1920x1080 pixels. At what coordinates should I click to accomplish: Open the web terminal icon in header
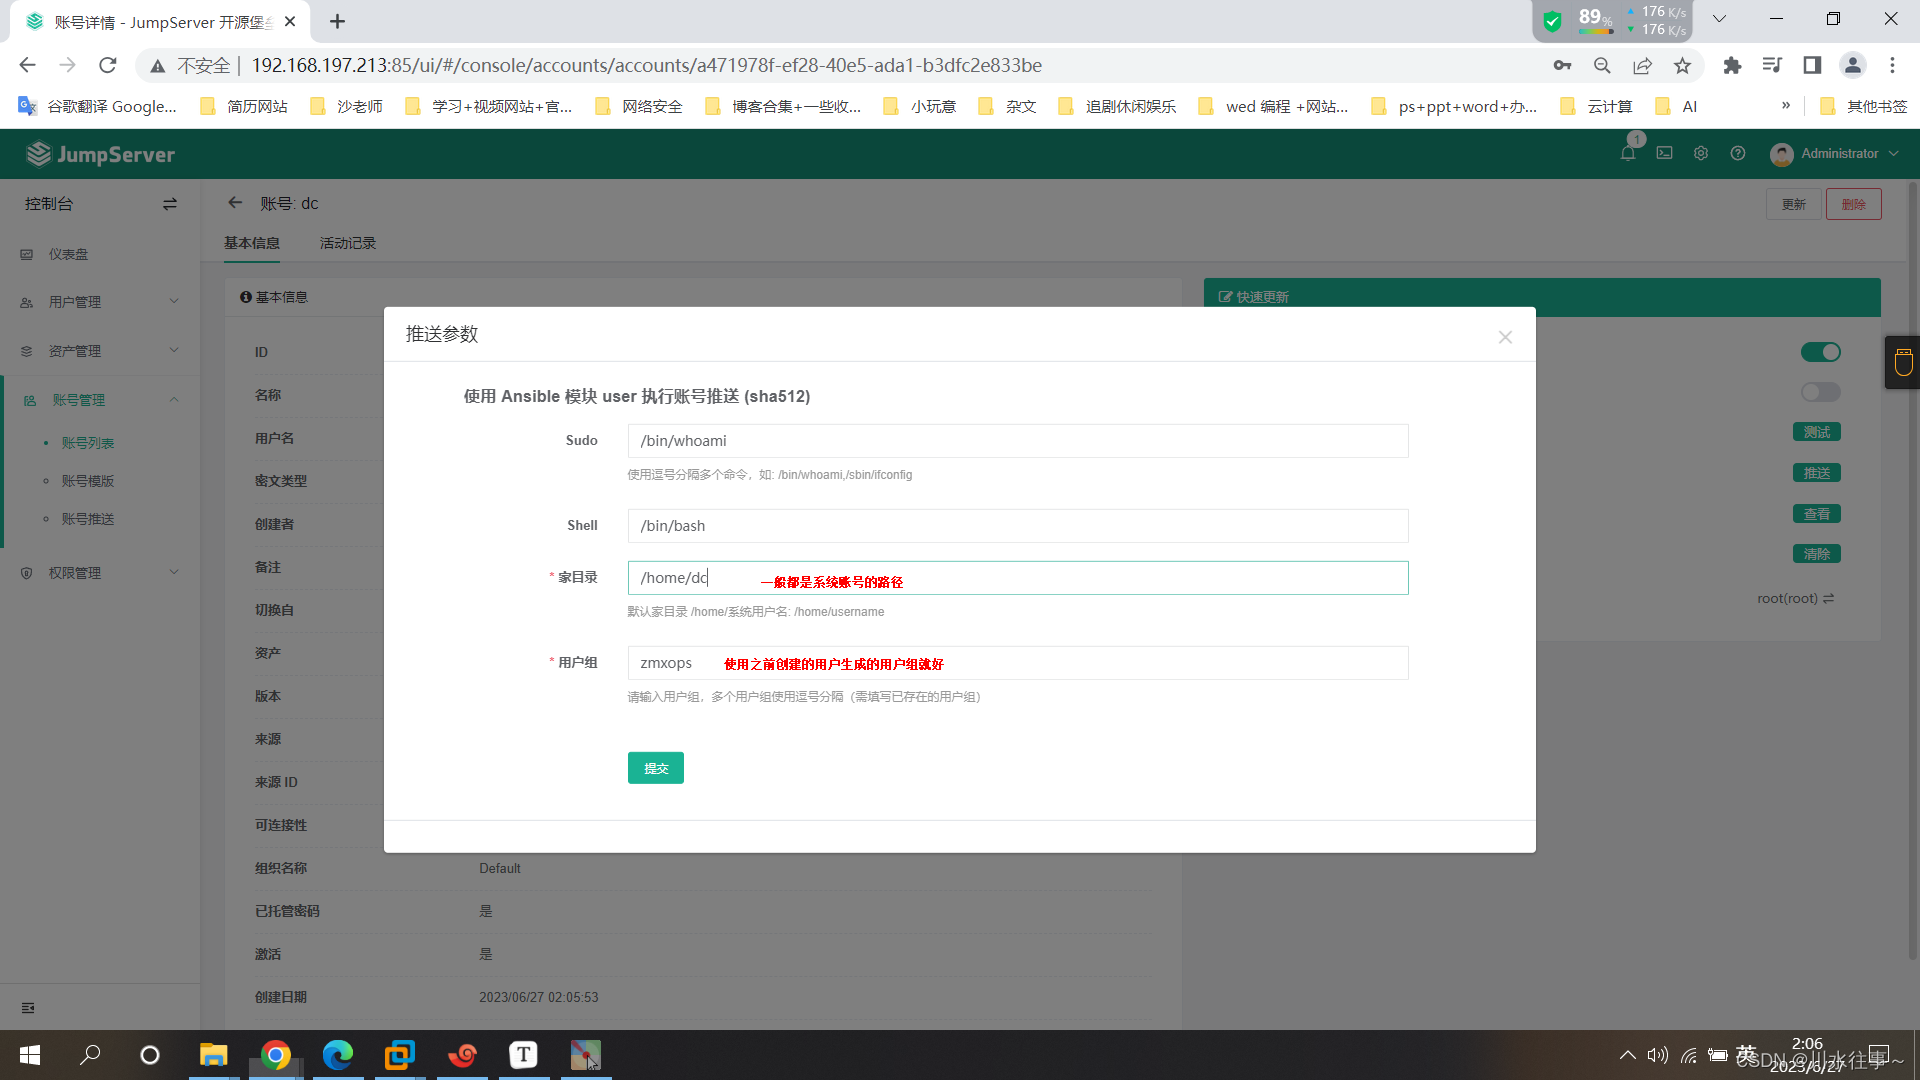tap(1664, 153)
